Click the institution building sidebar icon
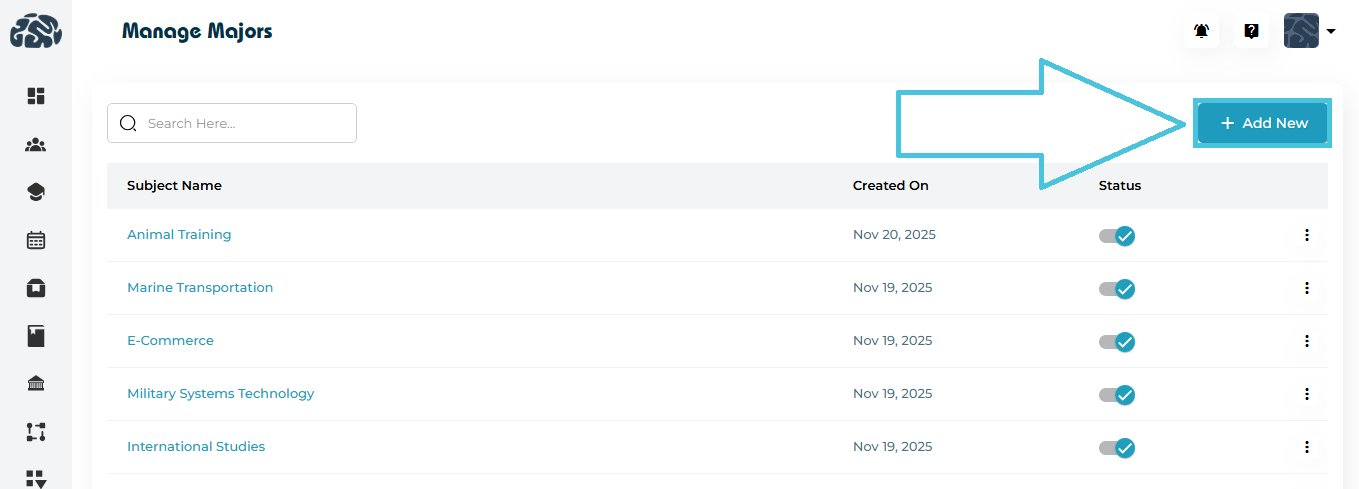The height and width of the screenshot is (489, 1359). pos(36,384)
